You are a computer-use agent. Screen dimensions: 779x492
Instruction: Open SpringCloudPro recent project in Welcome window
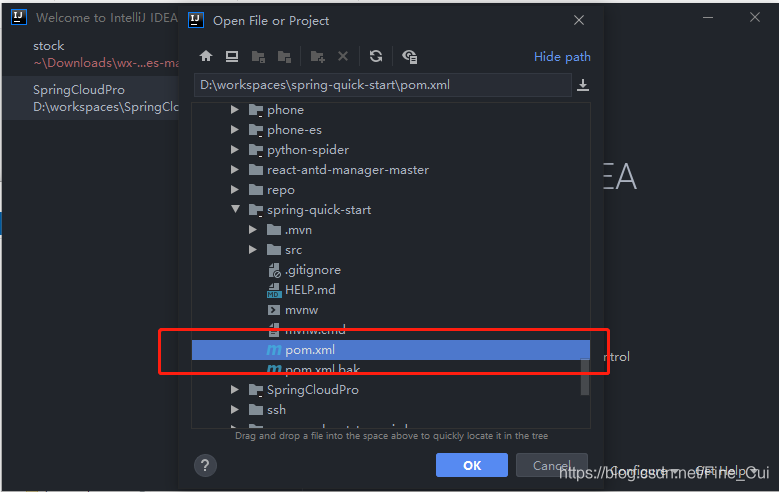[x=92, y=98]
